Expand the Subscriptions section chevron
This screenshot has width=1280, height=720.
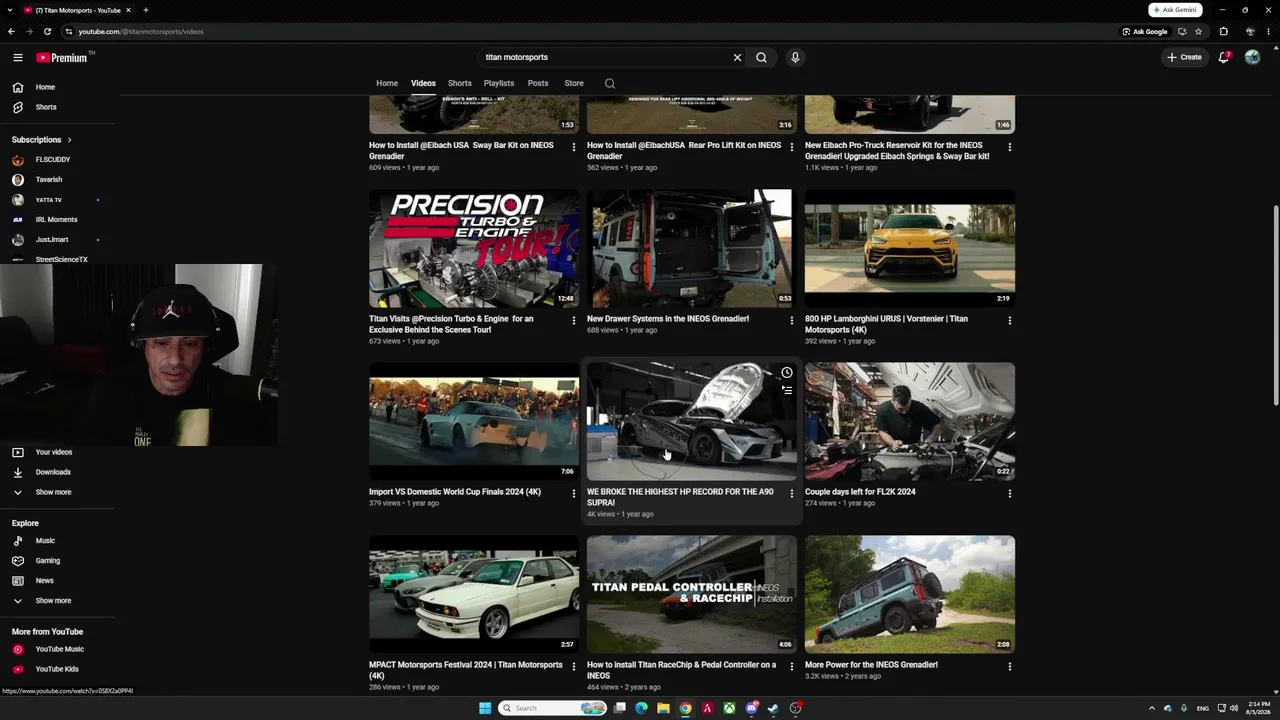(x=69, y=140)
